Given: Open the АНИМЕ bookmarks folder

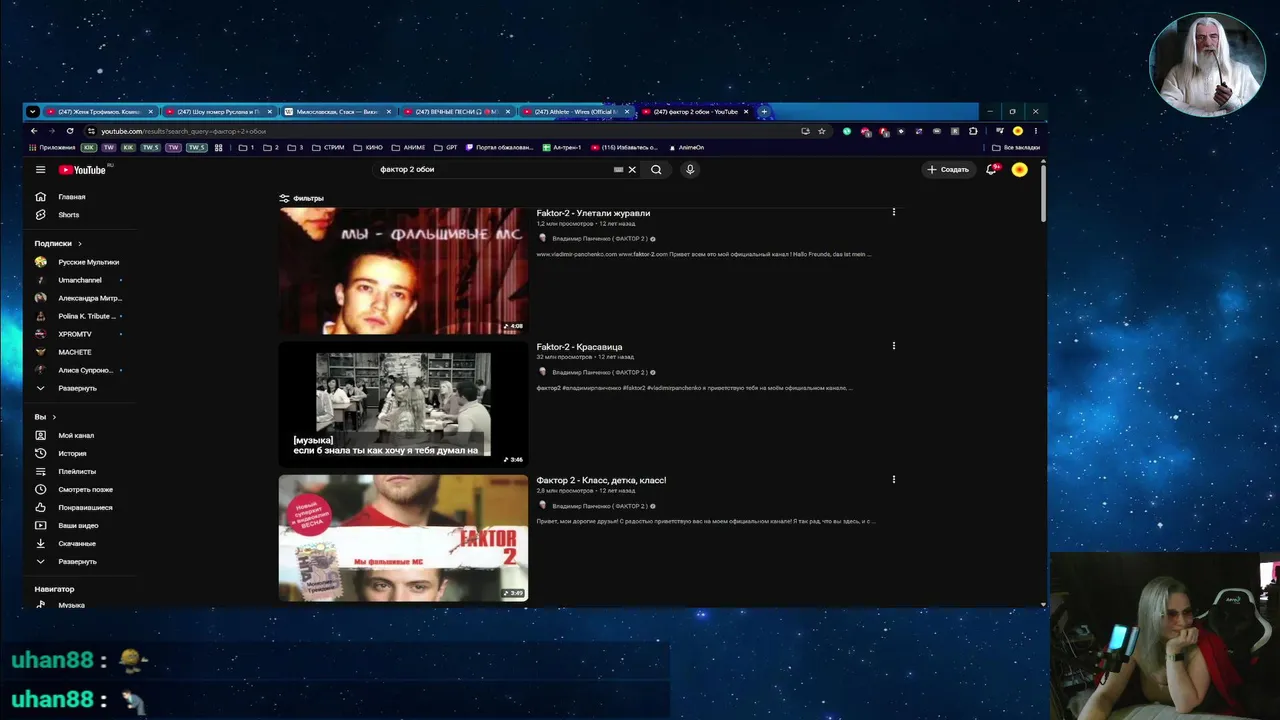Looking at the screenshot, I should pos(408,148).
